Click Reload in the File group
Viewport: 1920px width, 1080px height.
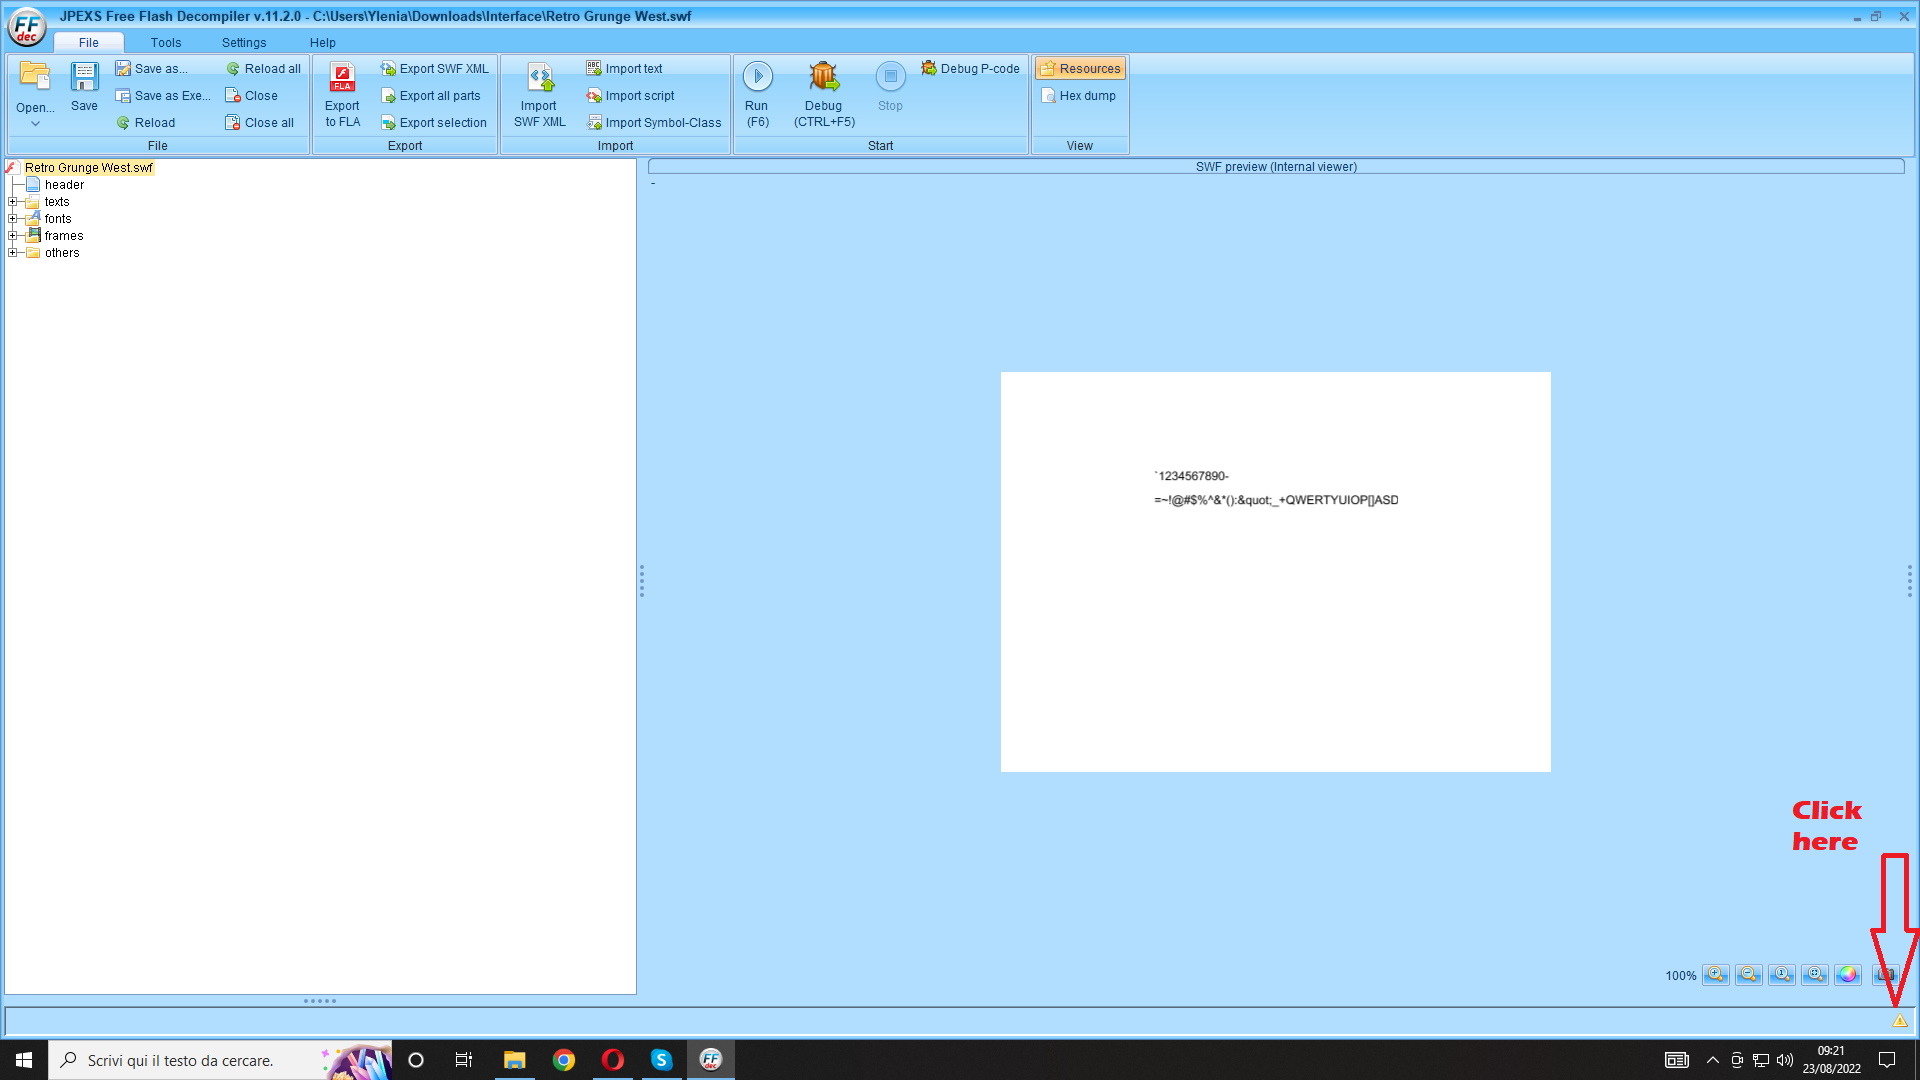click(x=145, y=123)
